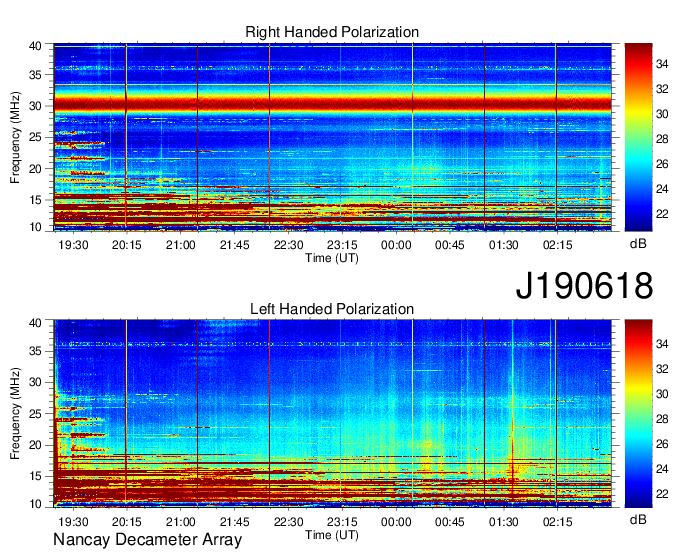Click "01:30" time tick of Right Handed plot
The height and width of the screenshot is (552, 680).
click(503, 245)
